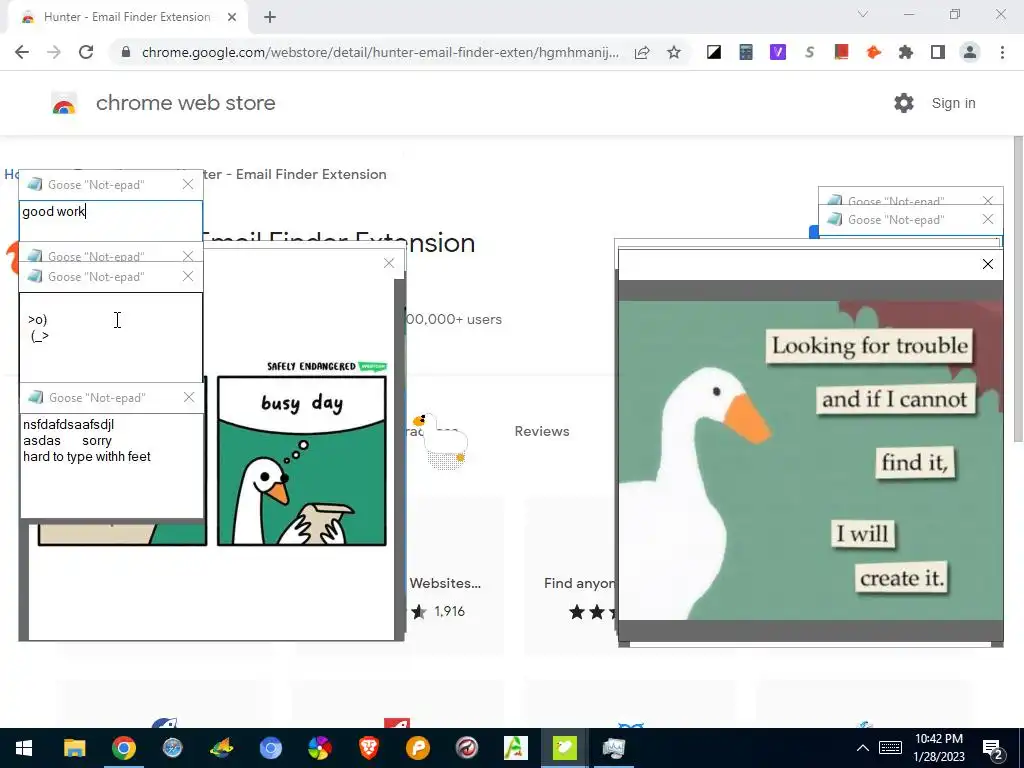Open the gray S extension icon

(x=810, y=52)
